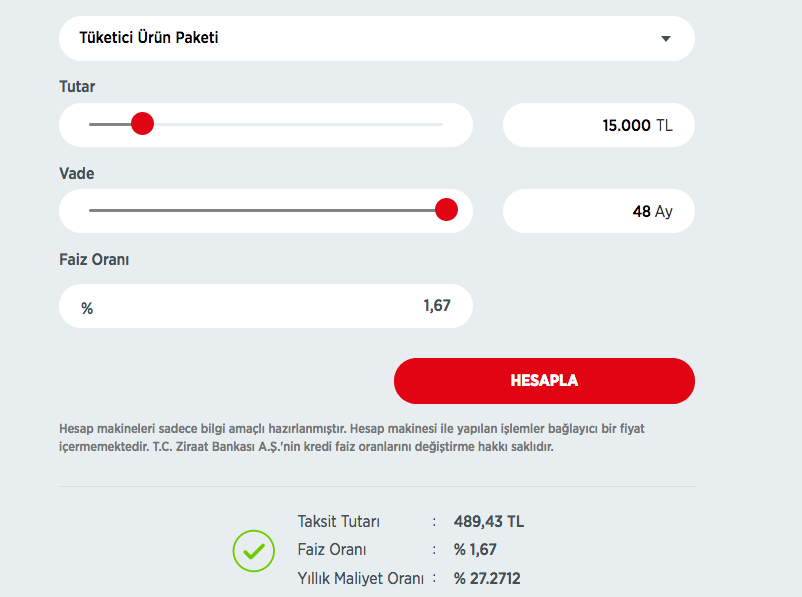This screenshot has width=802, height=597.
Task: Click the green checkmark result icon
Action: click(x=253, y=551)
